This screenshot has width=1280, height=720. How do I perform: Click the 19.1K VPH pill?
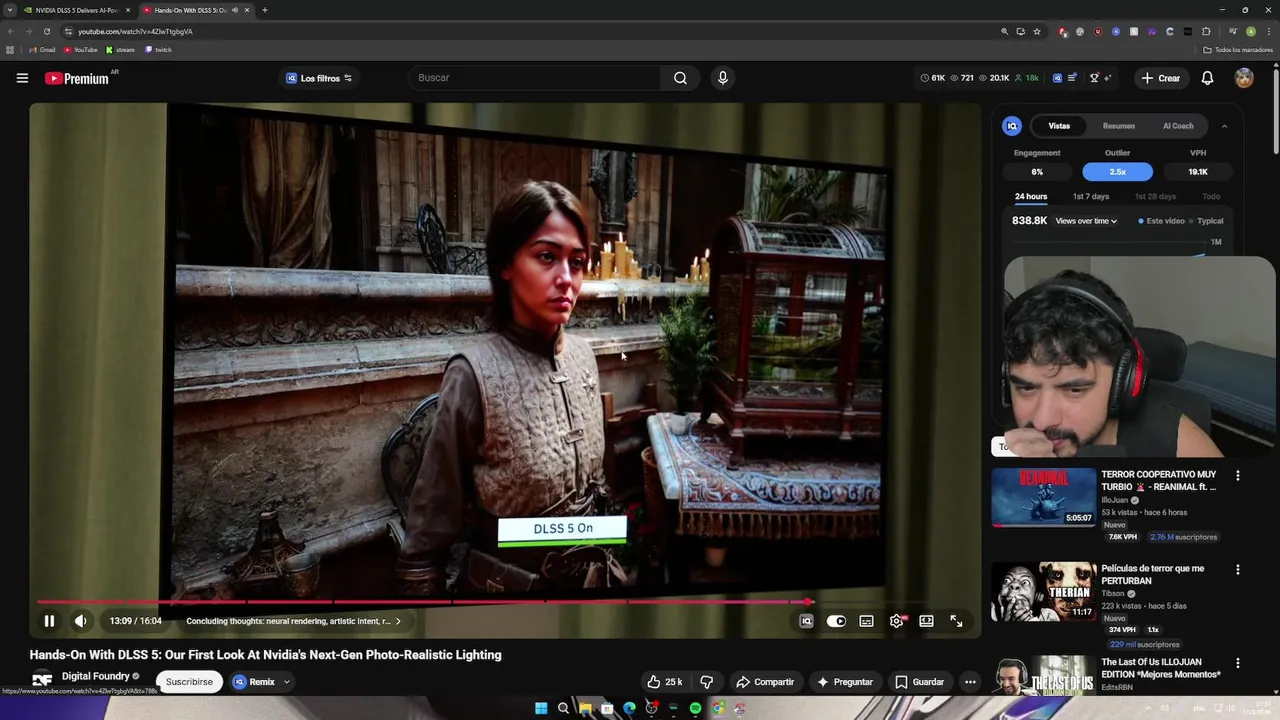pyautogui.click(x=1198, y=172)
